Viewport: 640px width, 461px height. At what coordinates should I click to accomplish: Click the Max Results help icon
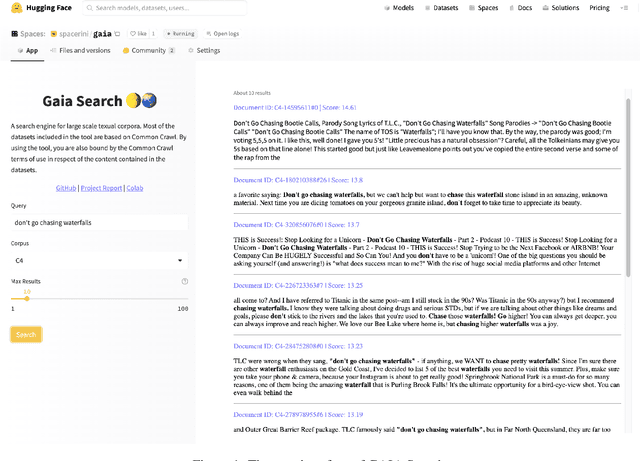pyautogui.click(x=184, y=282)
